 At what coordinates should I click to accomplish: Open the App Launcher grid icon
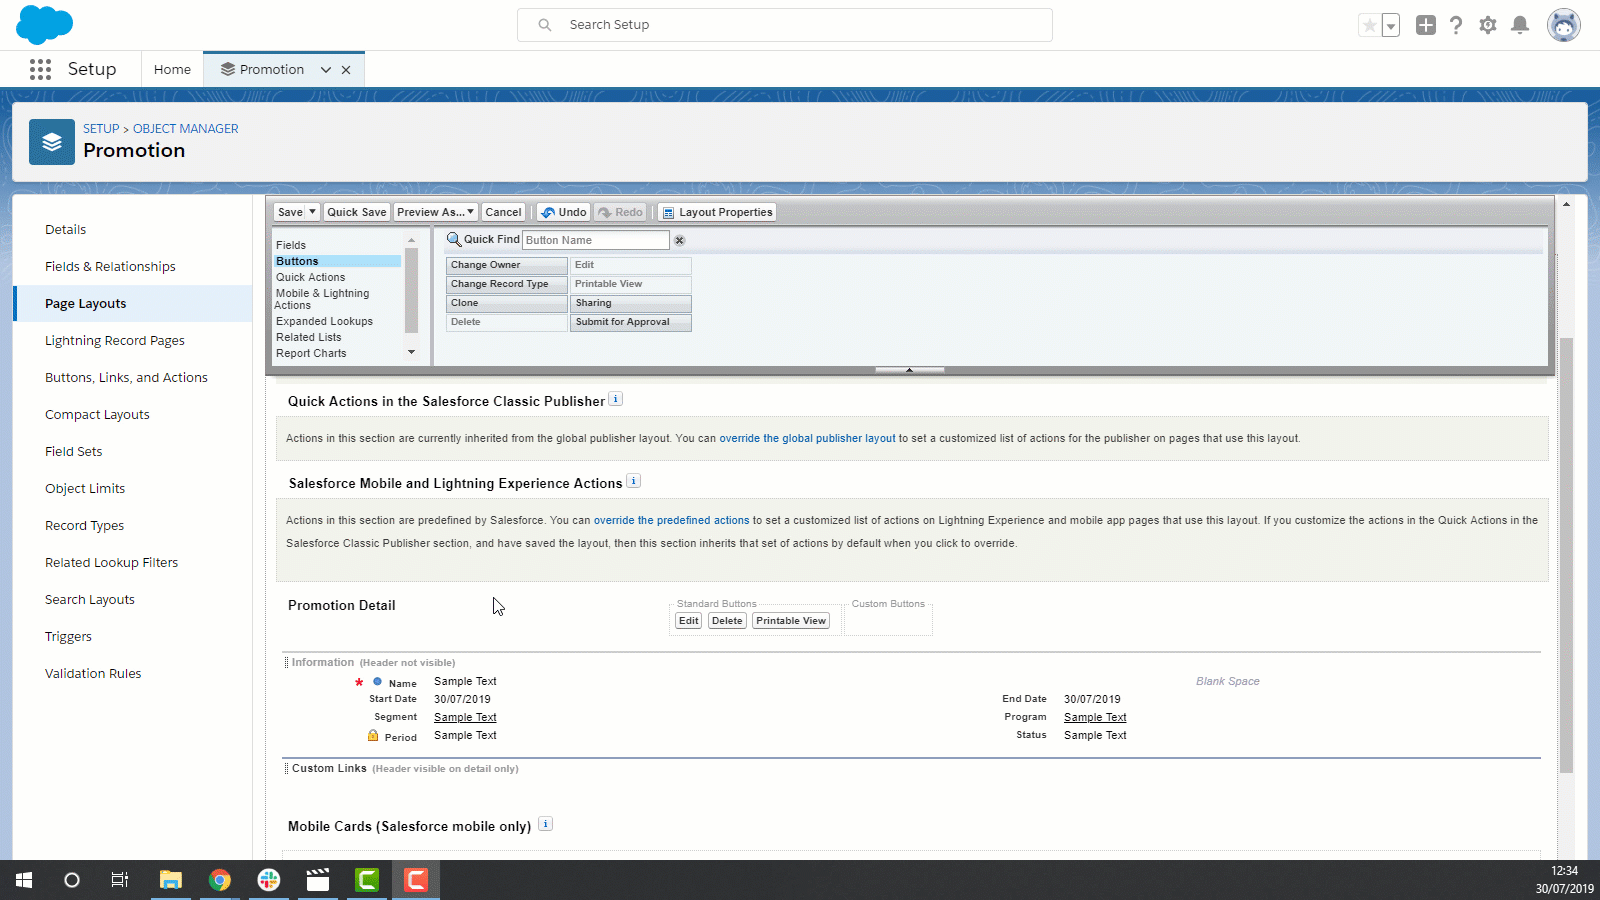click(x=40, y=69)
